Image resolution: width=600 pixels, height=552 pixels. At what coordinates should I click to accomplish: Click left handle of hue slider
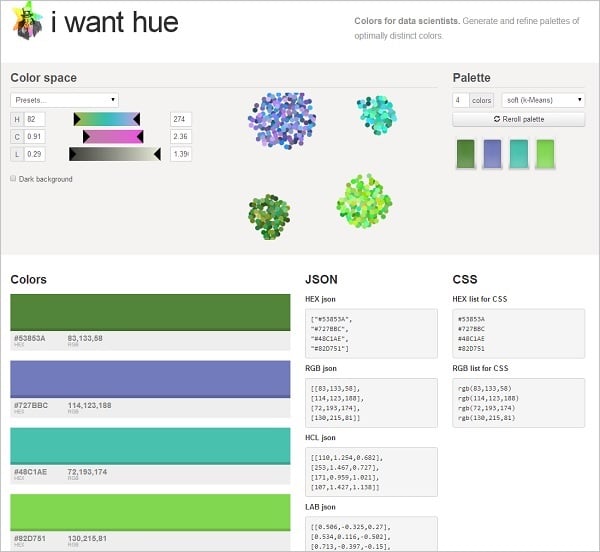point(77,119)
